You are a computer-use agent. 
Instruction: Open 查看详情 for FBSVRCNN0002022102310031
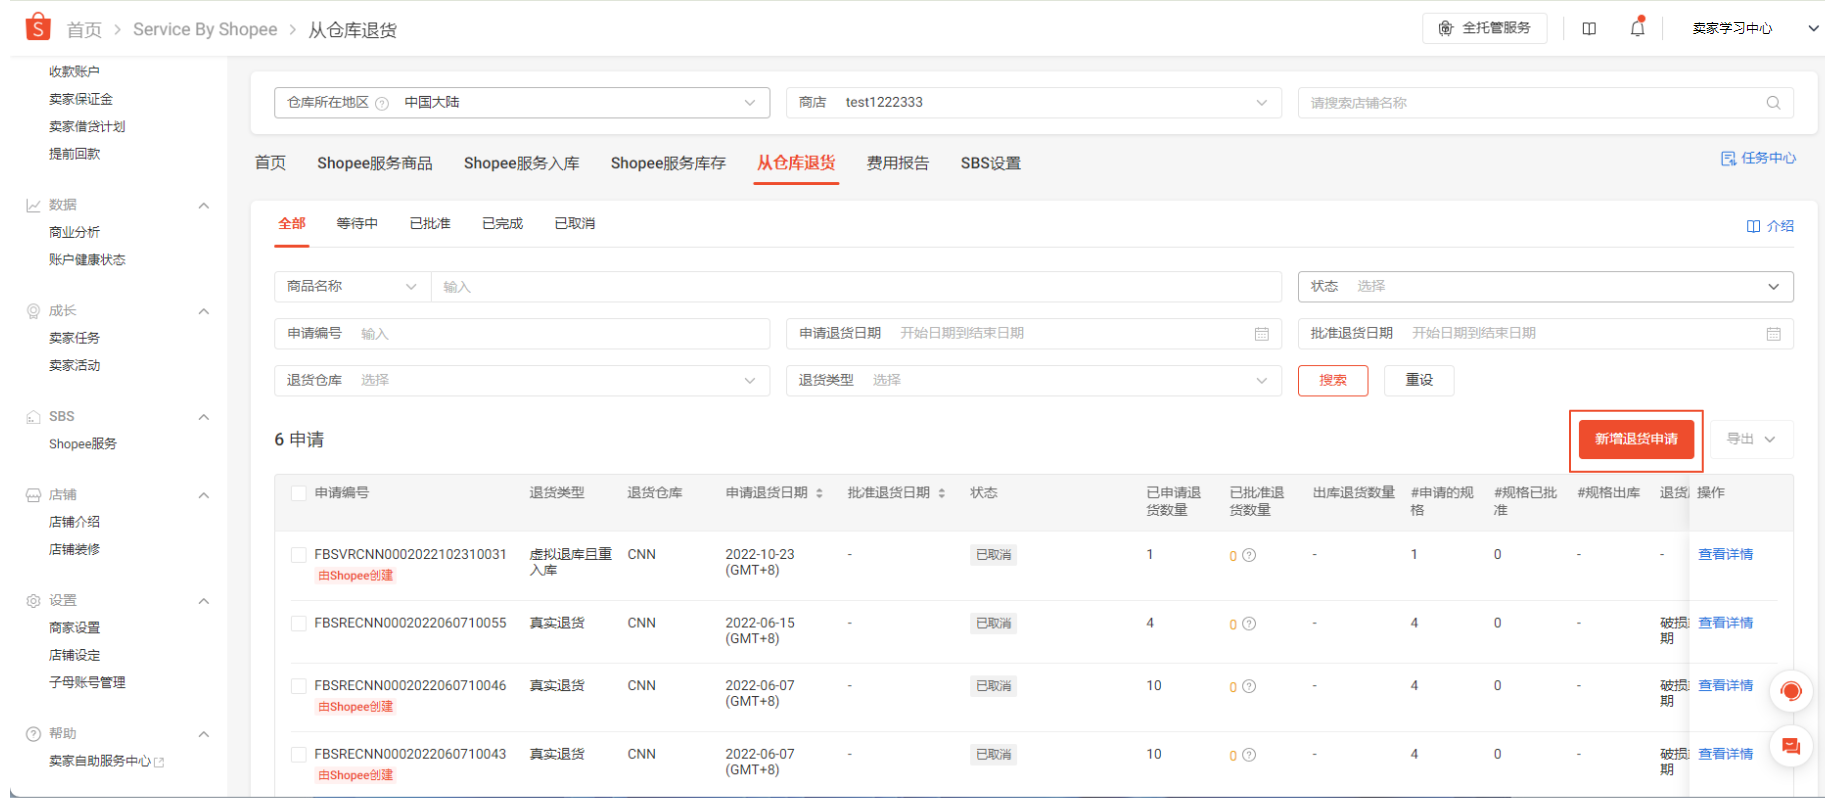tap(1725, 555)
